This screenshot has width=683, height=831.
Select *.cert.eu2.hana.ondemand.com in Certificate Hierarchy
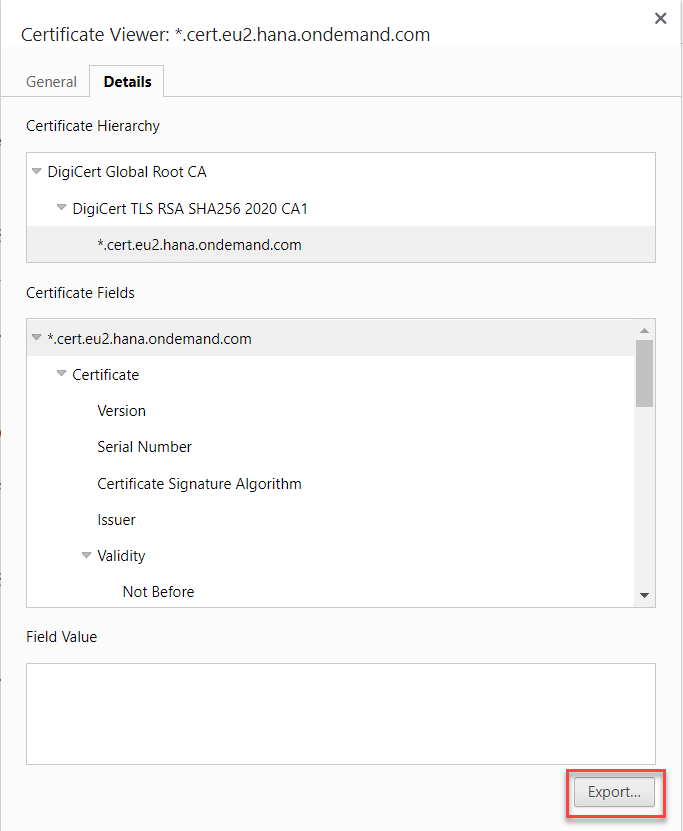(x=341, y=244)
